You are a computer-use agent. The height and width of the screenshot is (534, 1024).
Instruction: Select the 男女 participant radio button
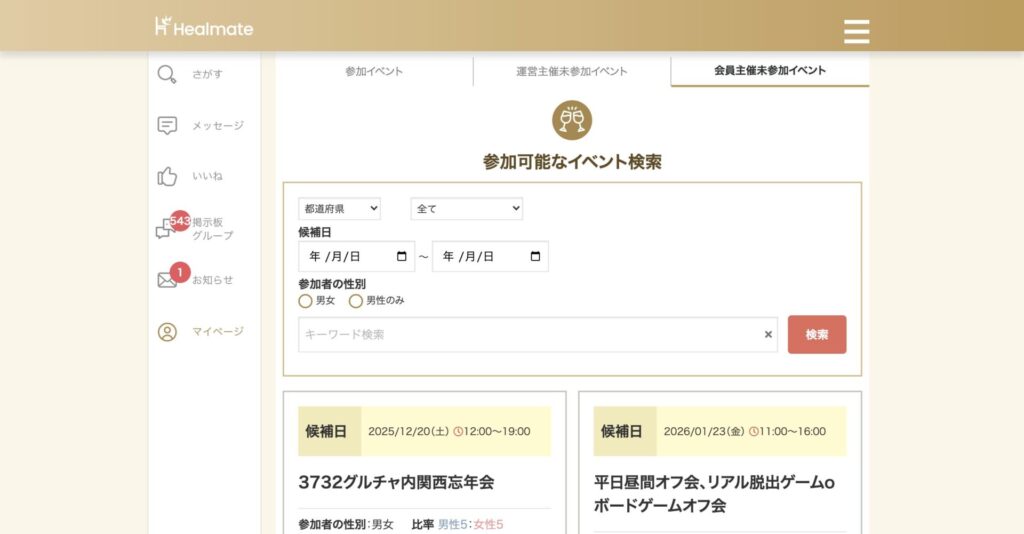[305, 301]
